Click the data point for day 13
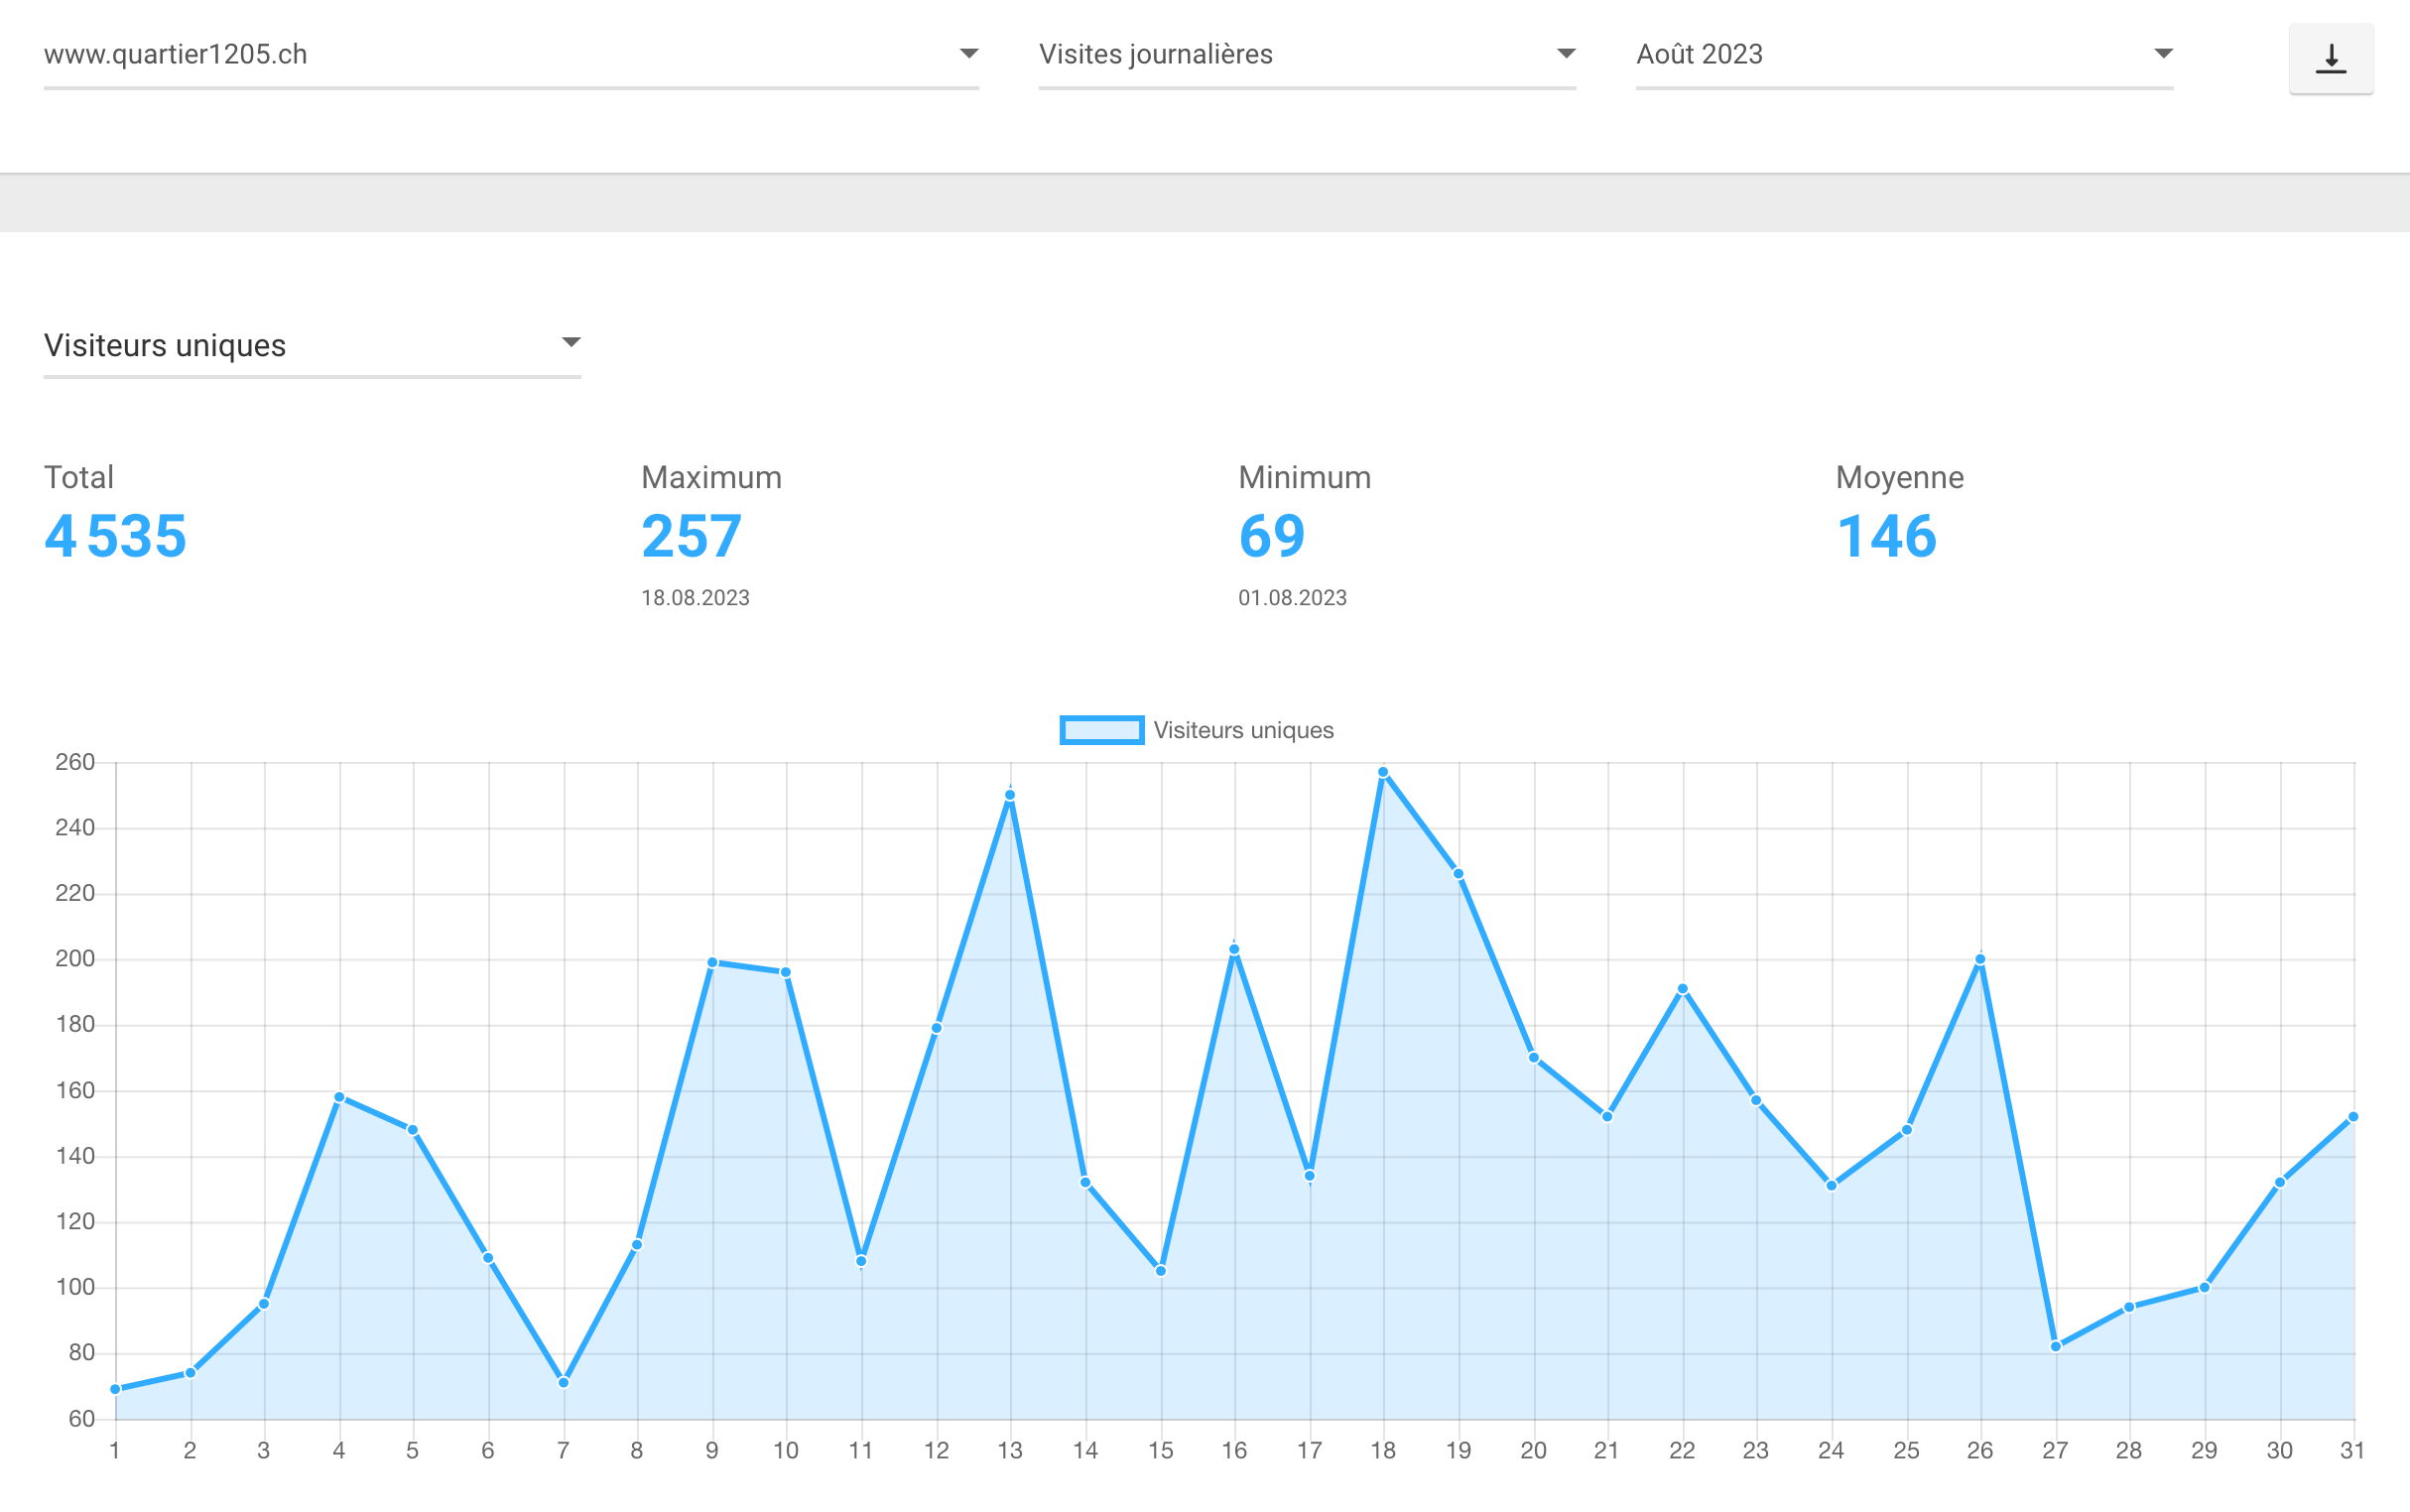Image resolution: width=2410 pixels, height=1512 pixels. click(x=1010, y=795)
